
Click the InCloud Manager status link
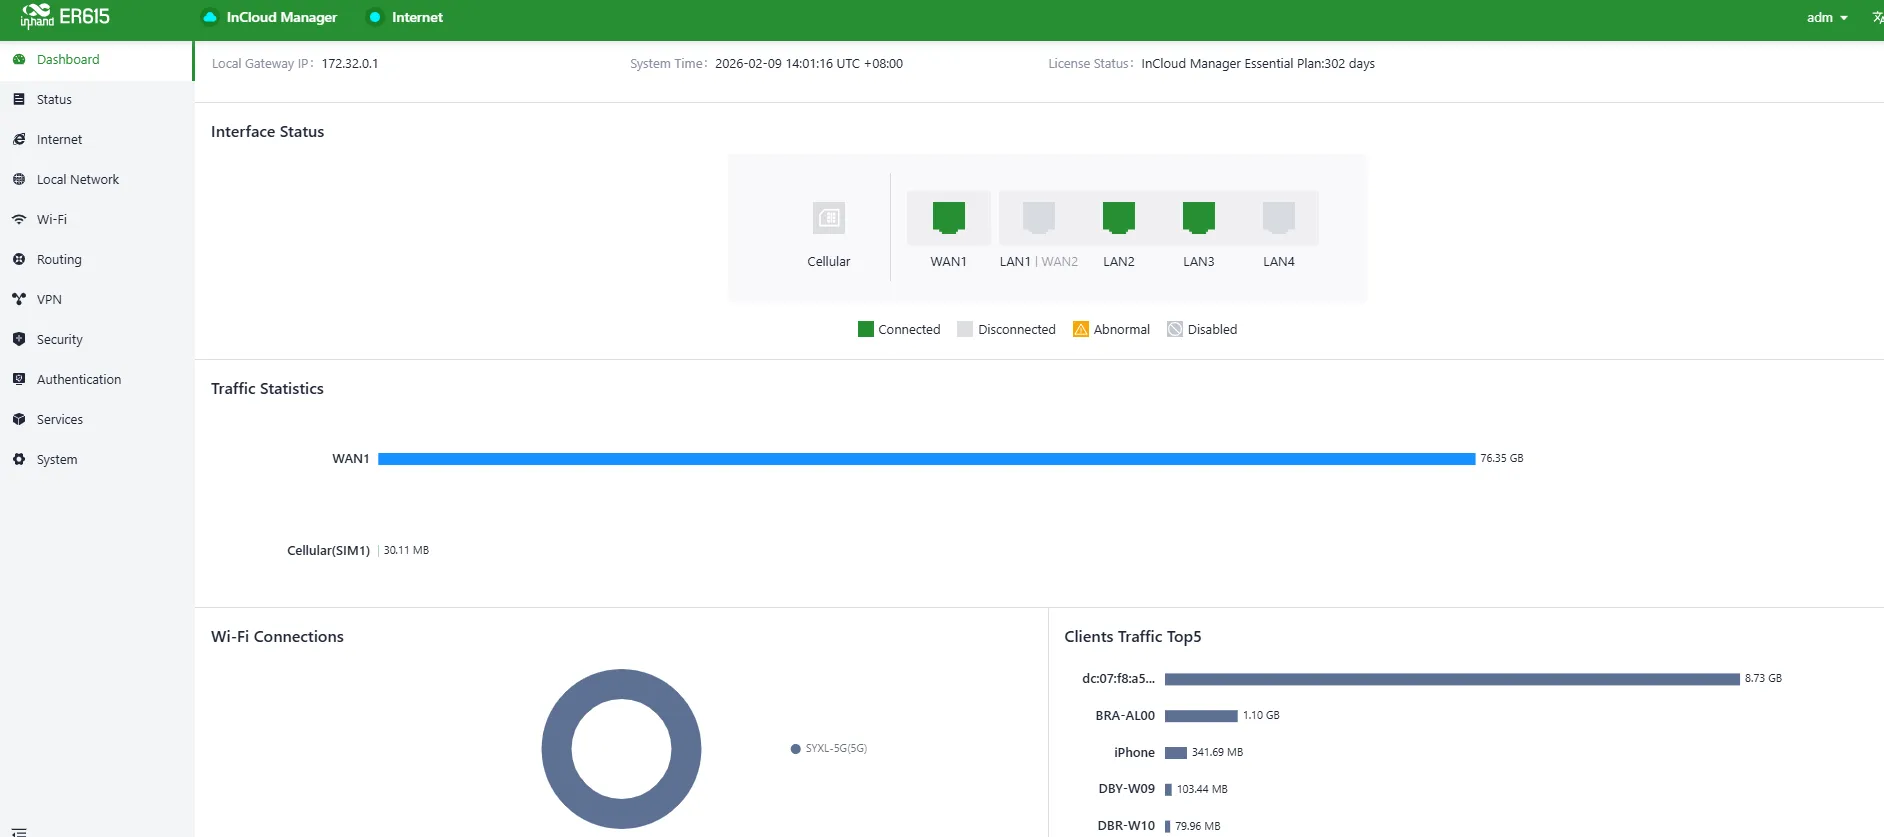tap(270, 17)
